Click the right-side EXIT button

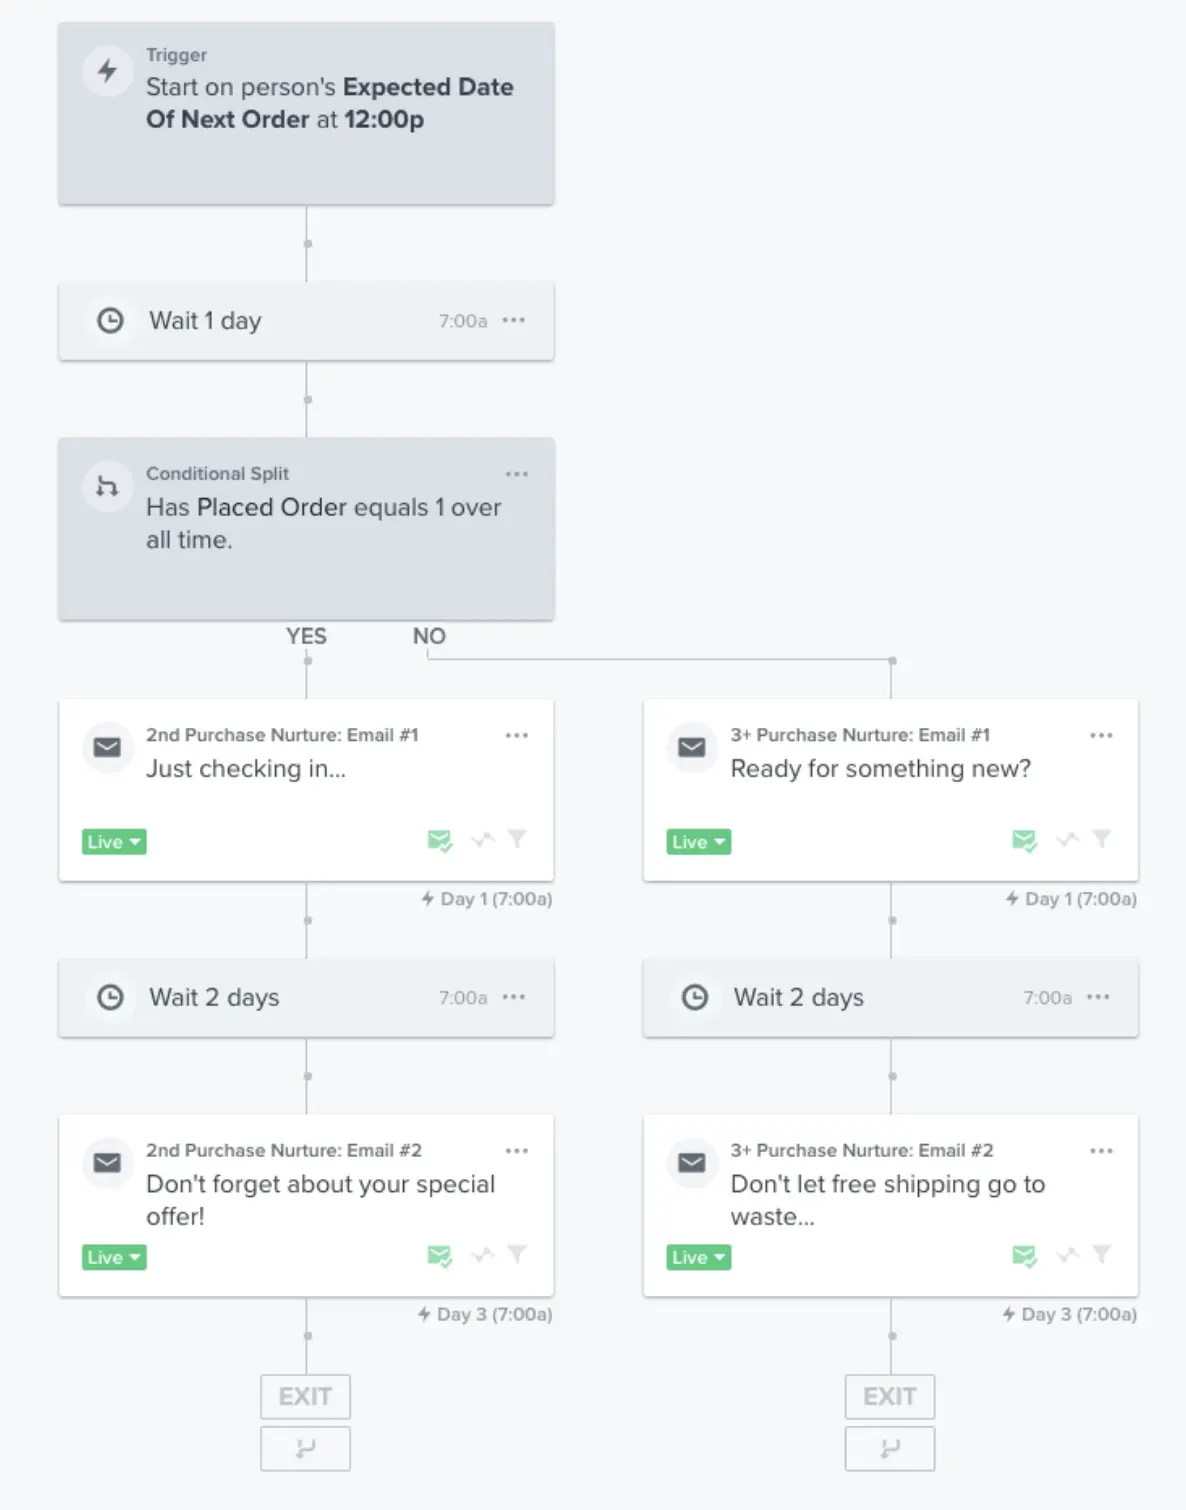click(x=889, y=1396)
